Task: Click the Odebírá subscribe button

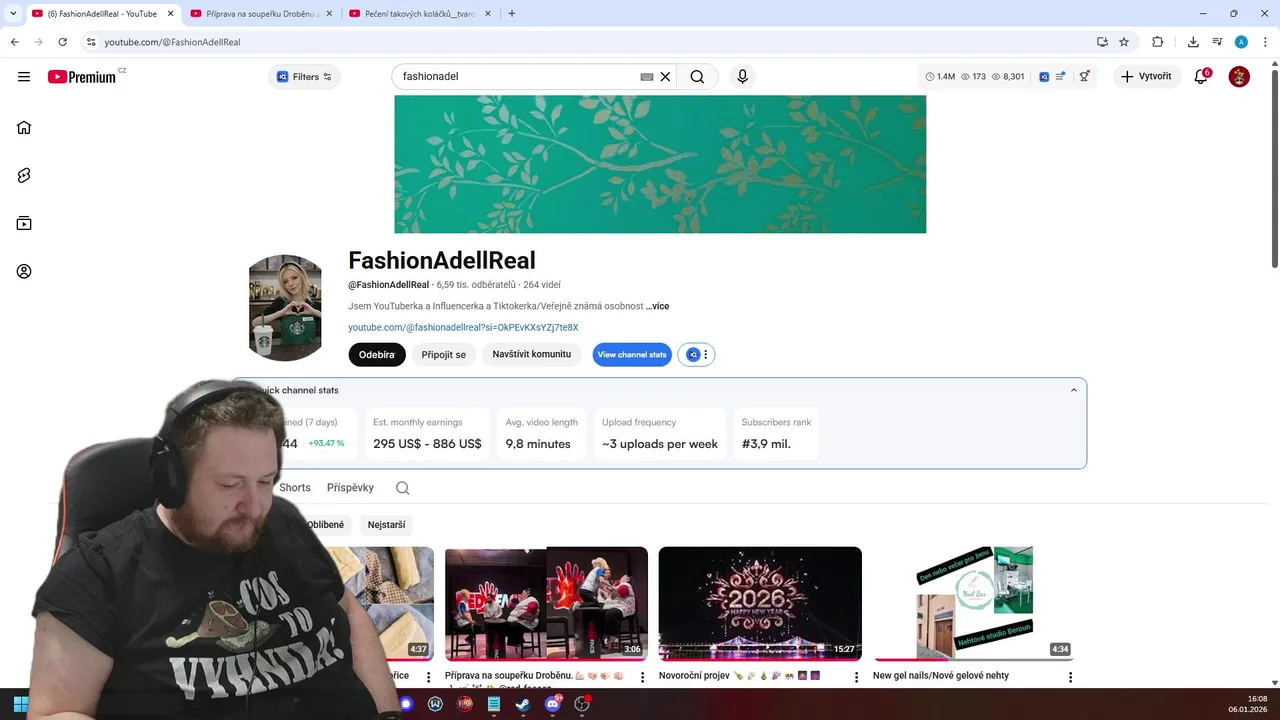Action: (377, 355)
